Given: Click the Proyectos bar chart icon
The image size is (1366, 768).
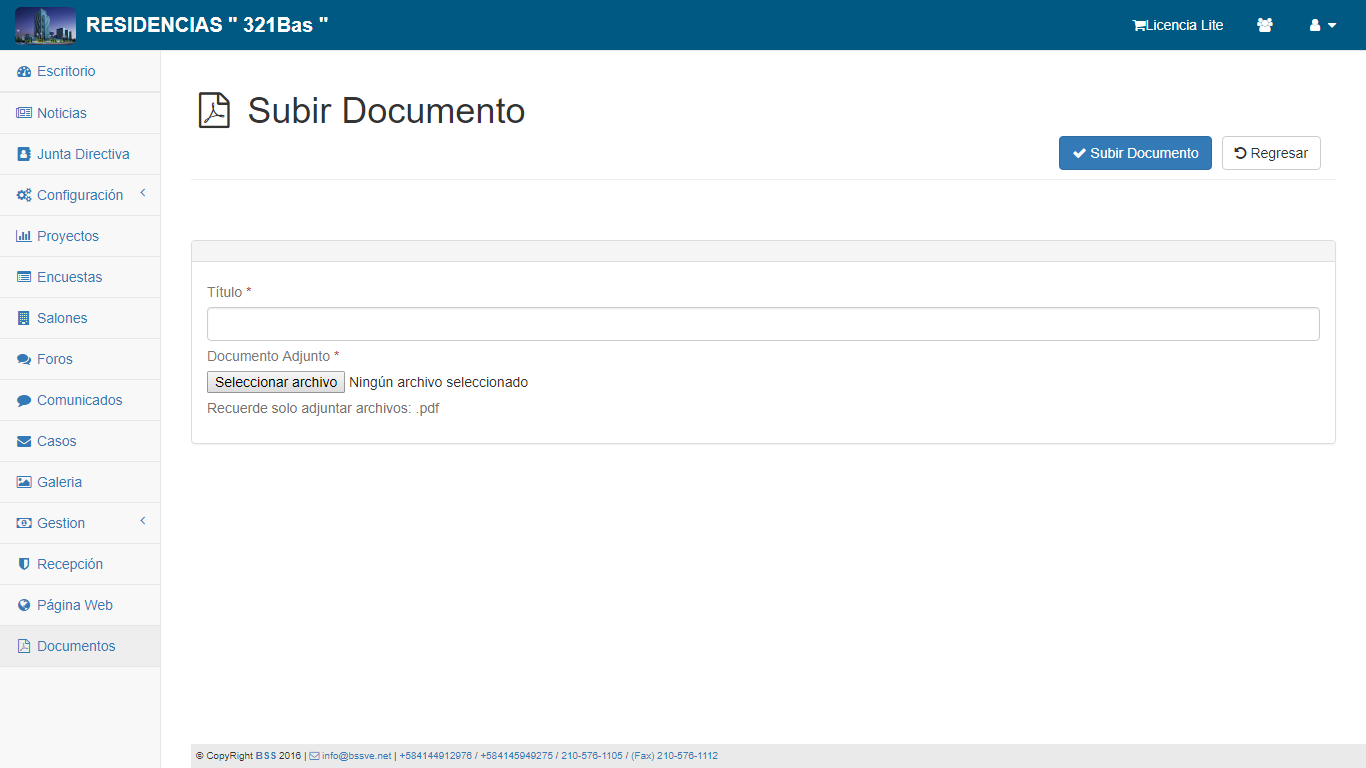Looking at the screenshot, I should (24, 236).
